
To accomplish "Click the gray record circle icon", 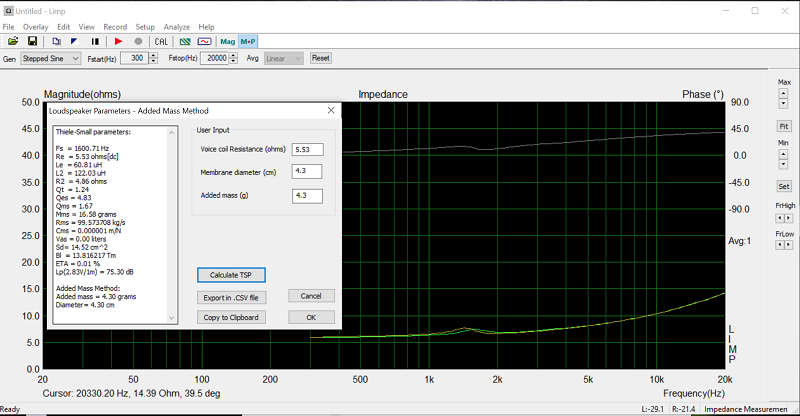I will coord(138,41).
